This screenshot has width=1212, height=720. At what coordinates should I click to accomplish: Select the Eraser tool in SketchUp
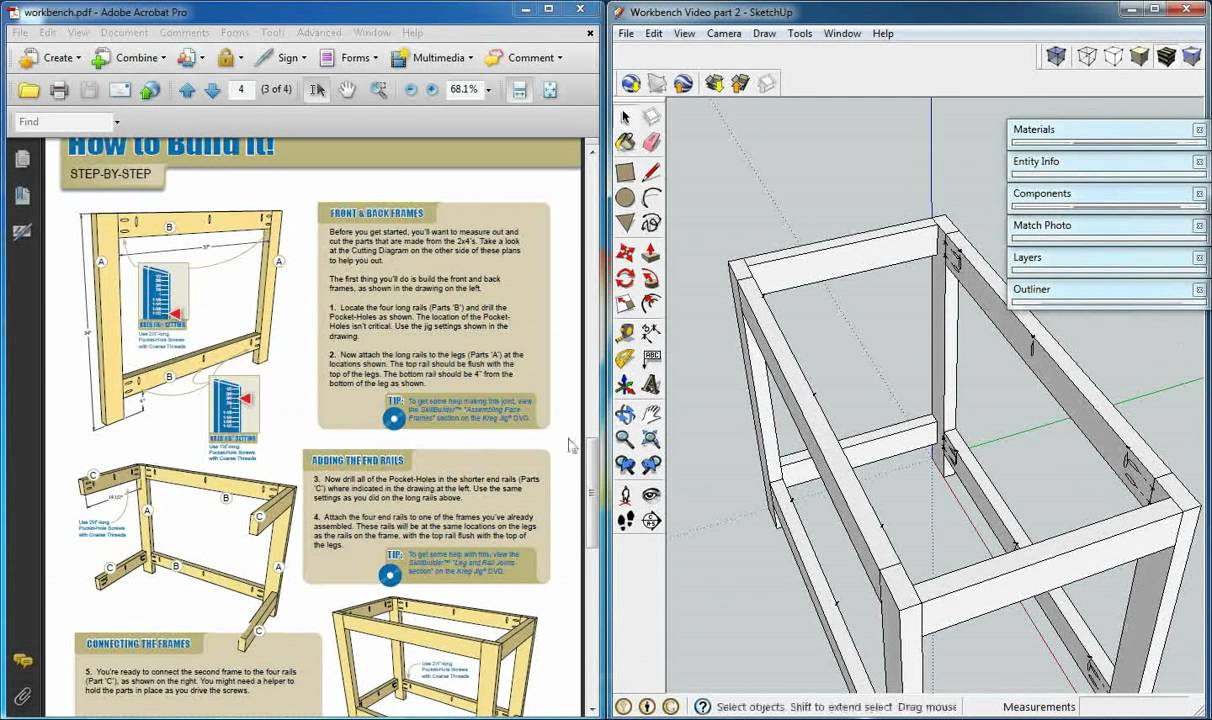coord(651,143)
